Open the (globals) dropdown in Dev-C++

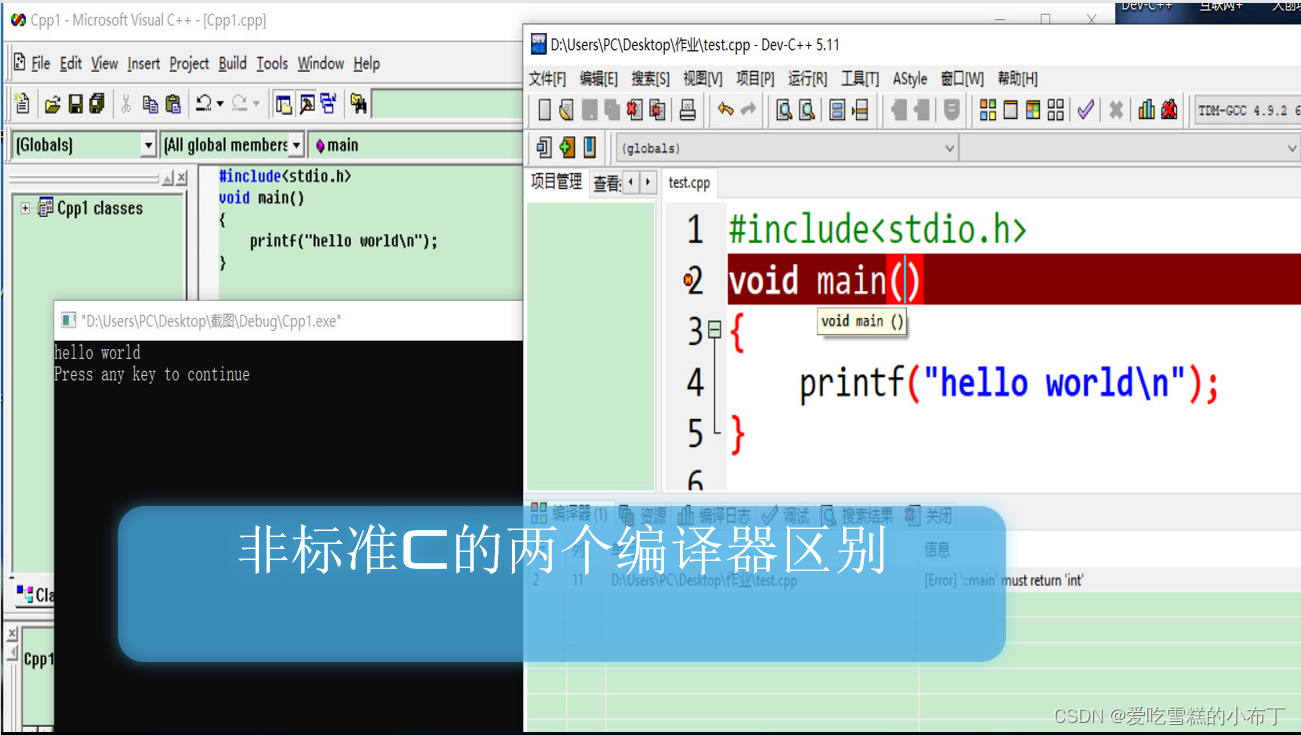787,148
